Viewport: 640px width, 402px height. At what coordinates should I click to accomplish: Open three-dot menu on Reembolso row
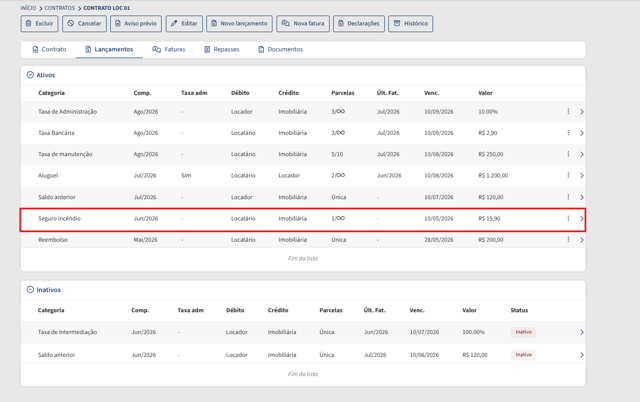568,240
